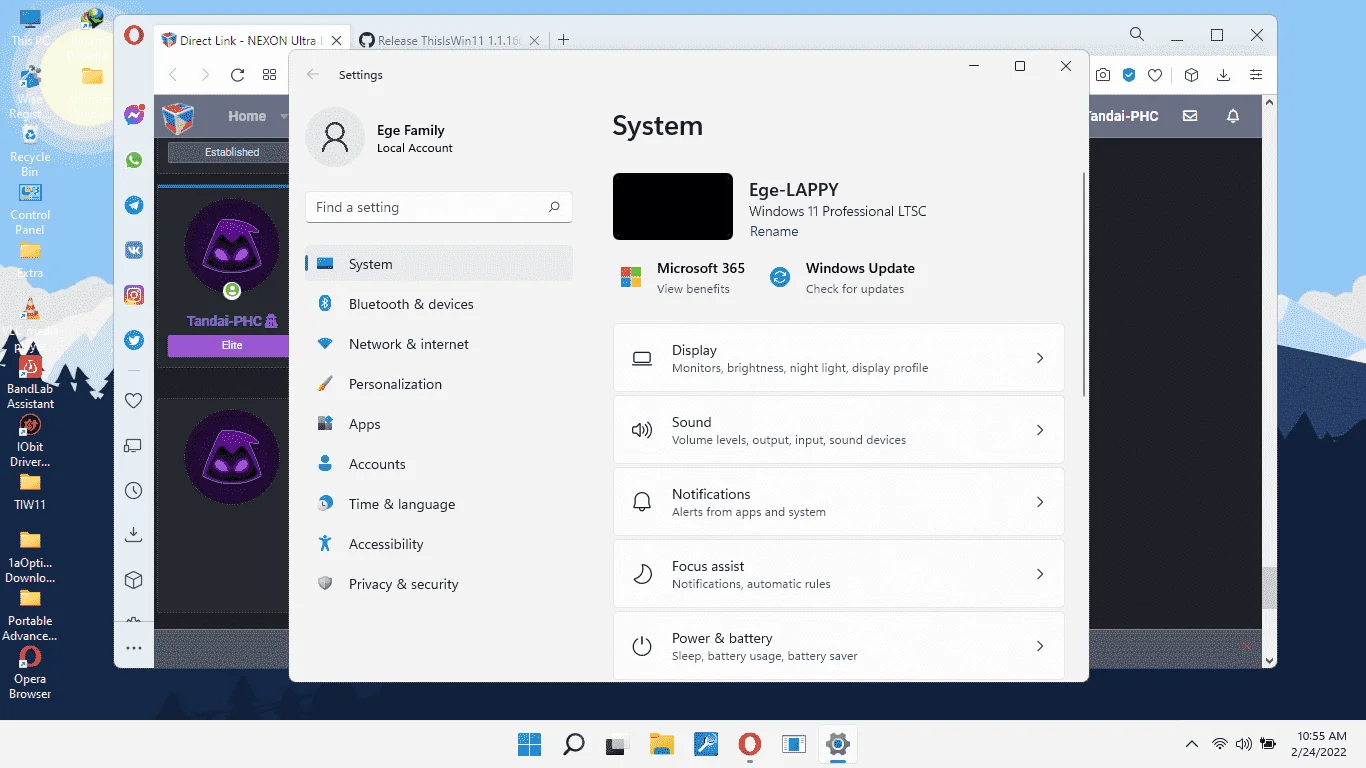Open website mail envelope icon
This screenshot has height=768, width=1366.
(x=1190, y=116)
